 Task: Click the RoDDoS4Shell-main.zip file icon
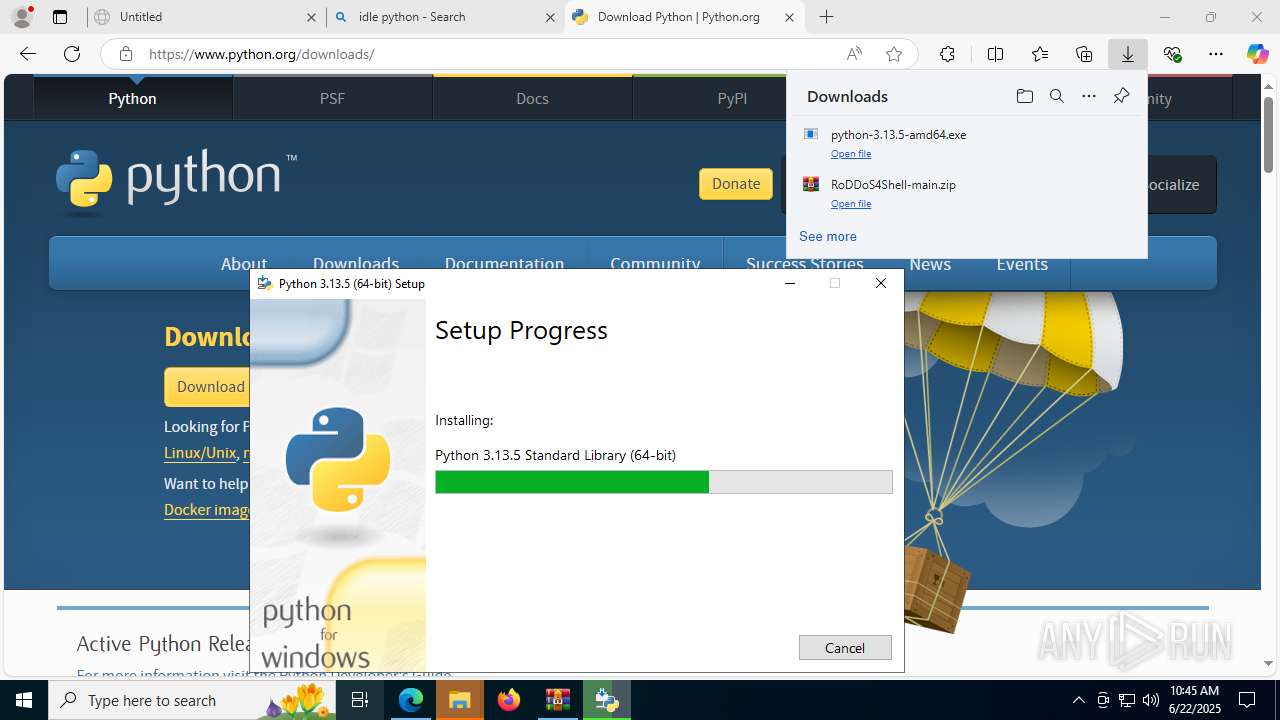[x=811, y=184]
